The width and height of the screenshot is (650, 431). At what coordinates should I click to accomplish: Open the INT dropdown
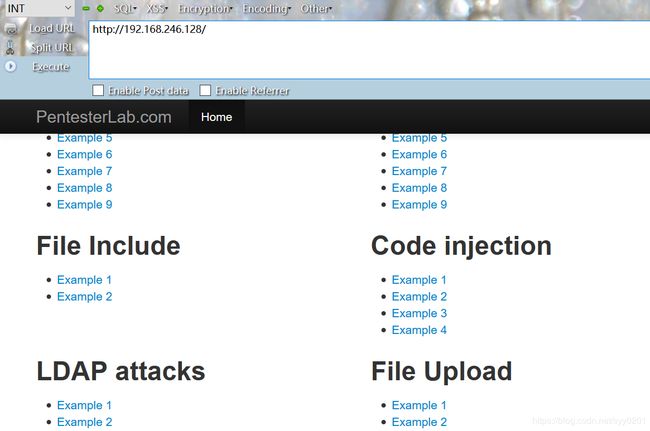(39, 8)
